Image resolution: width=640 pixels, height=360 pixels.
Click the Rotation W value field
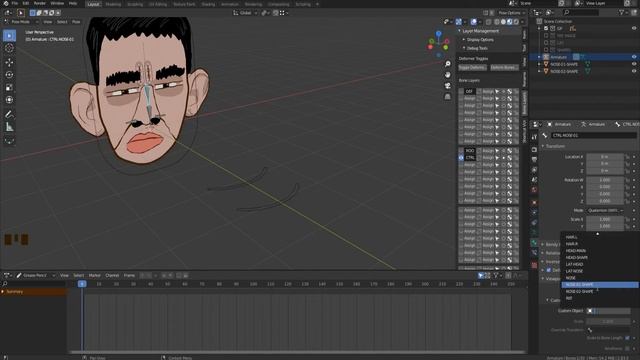click(x=605, y=180)
